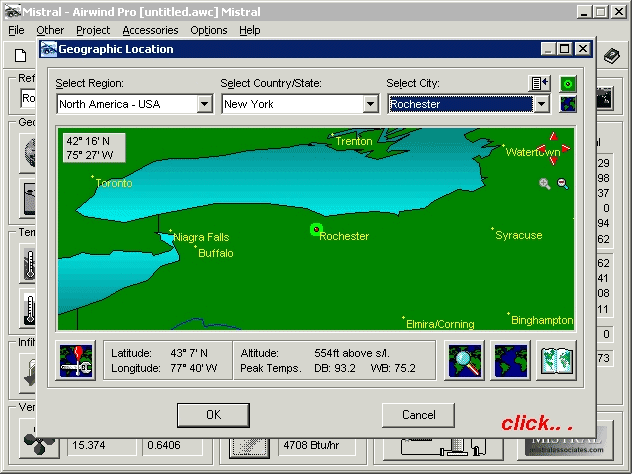
Task: Click the plain globe world view icon
Action: tap(510, 360)
